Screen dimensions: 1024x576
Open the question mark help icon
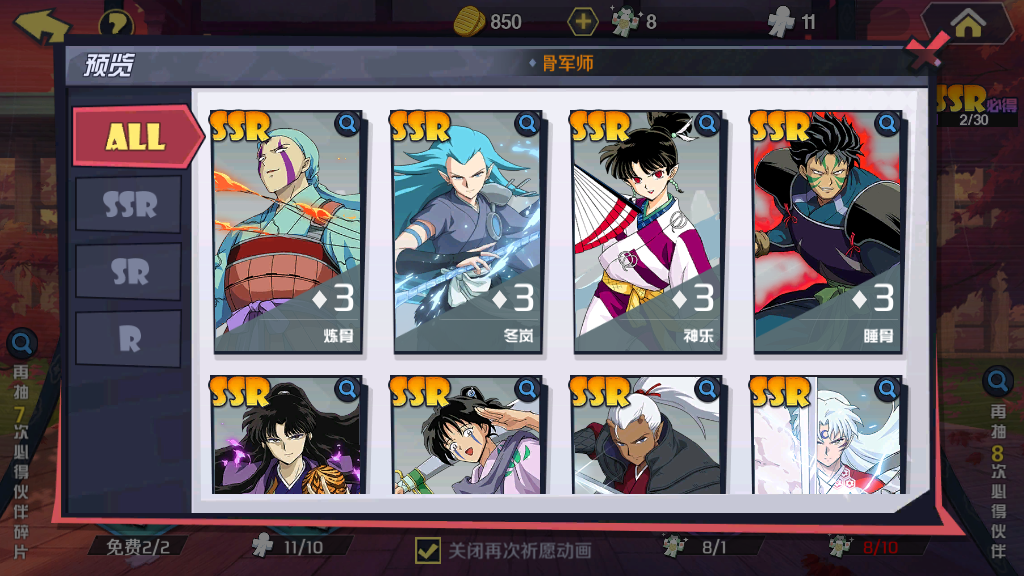coord(116,25)
